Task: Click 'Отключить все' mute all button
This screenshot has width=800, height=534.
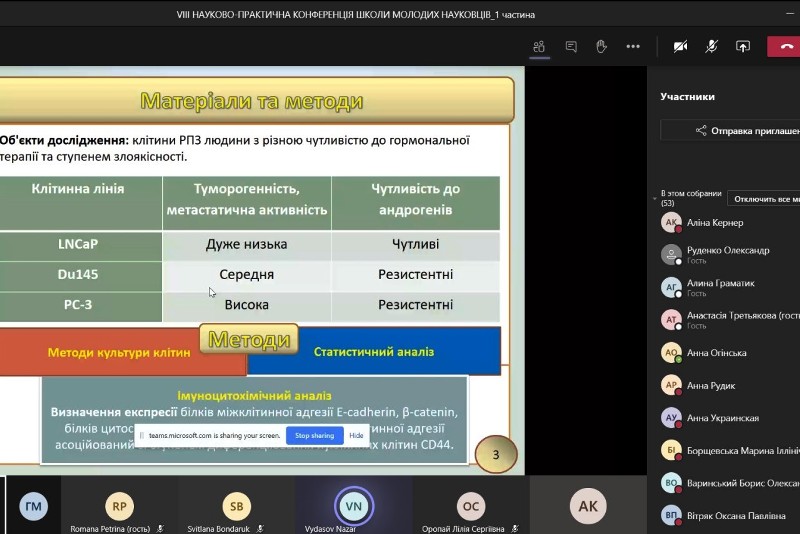Action: click(x=764, y=199)
